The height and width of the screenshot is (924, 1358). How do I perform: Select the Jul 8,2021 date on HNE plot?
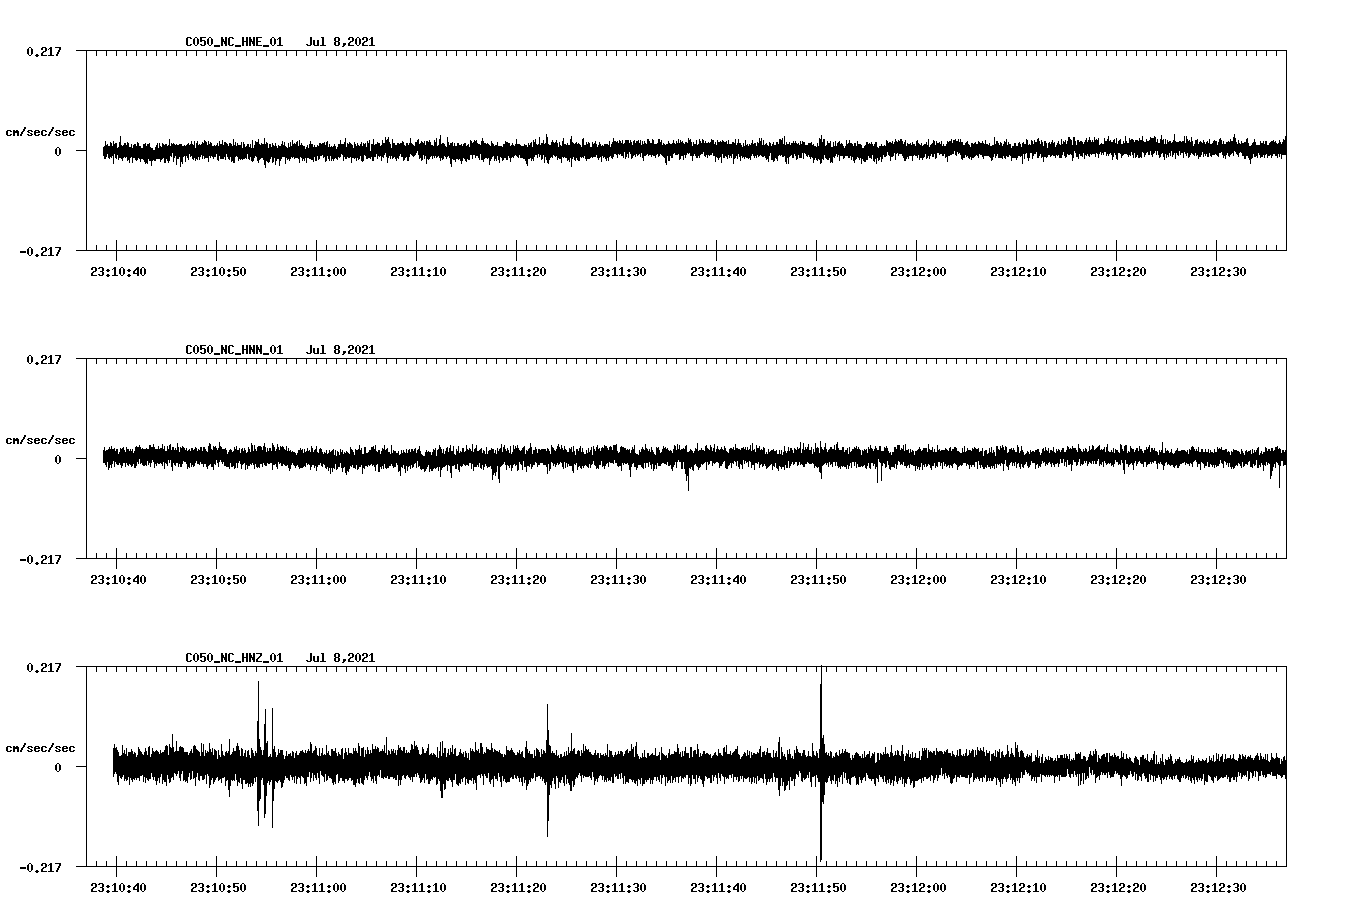click(x=340, y=42)
